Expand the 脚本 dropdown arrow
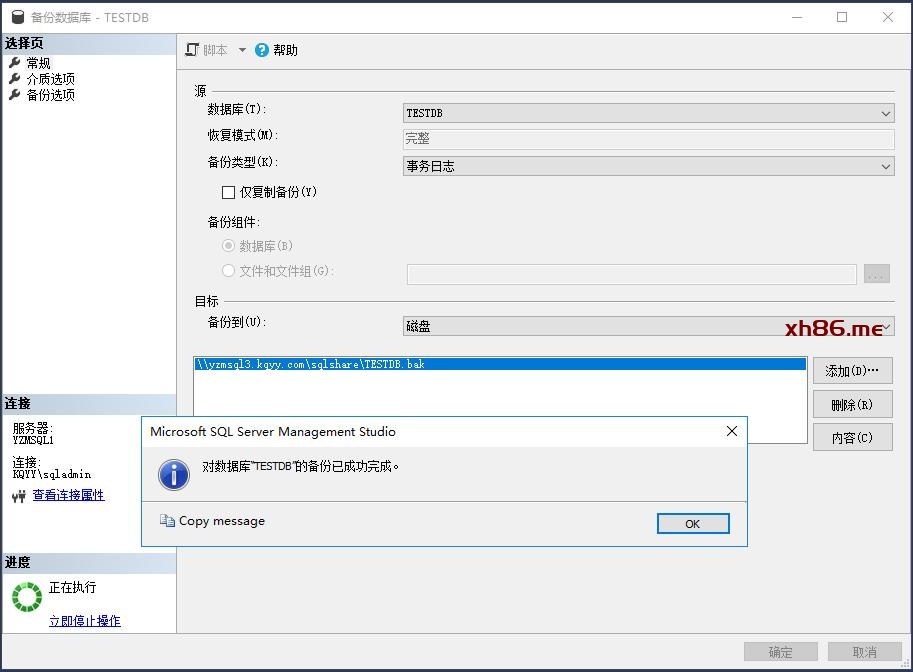The width and height of the screenshot is (913, 672). point(242,50)
